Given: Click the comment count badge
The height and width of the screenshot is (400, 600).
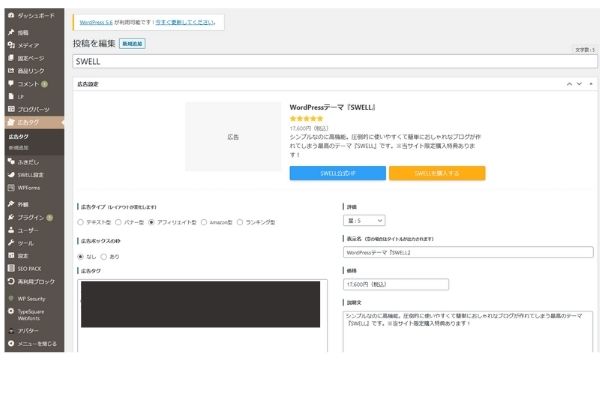Looking at the screenshot, I should click(x=44, y=84).
